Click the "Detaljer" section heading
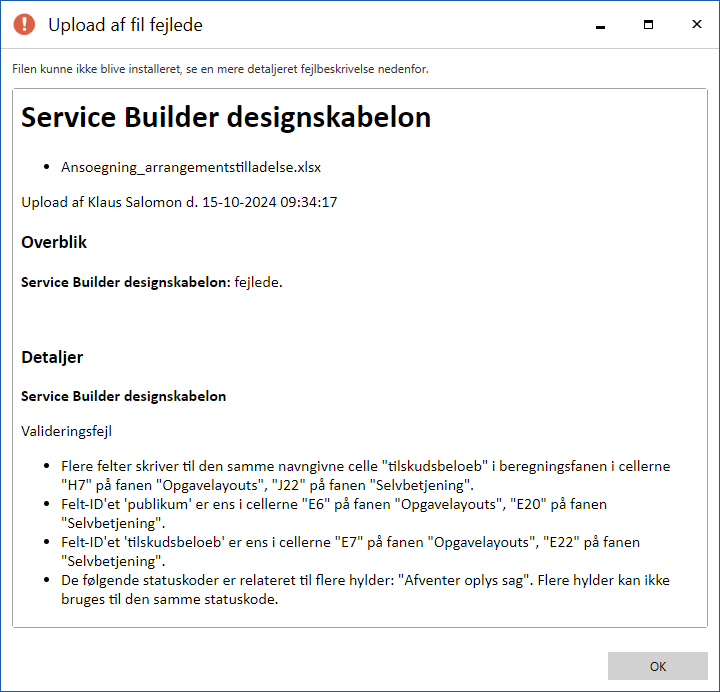Image resolution: width=720 pixels, height=692 pixels. (52, 356)
